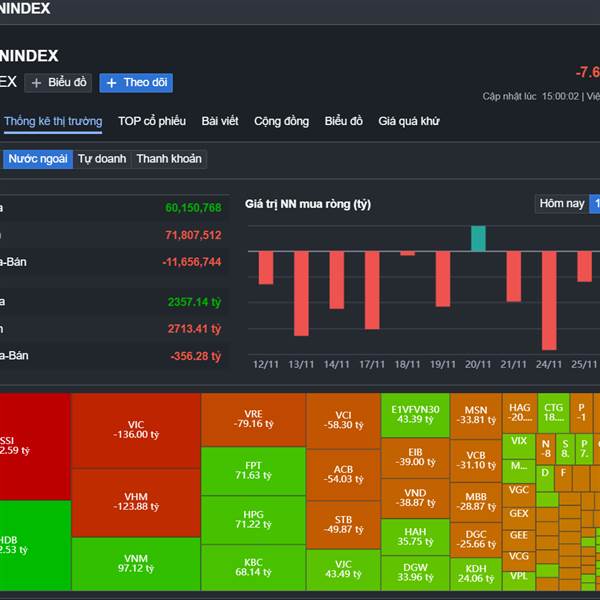This screenshot has width=600, height=600.
Task: Select the Hôm nay time range
Action: [x=561, y=203]
